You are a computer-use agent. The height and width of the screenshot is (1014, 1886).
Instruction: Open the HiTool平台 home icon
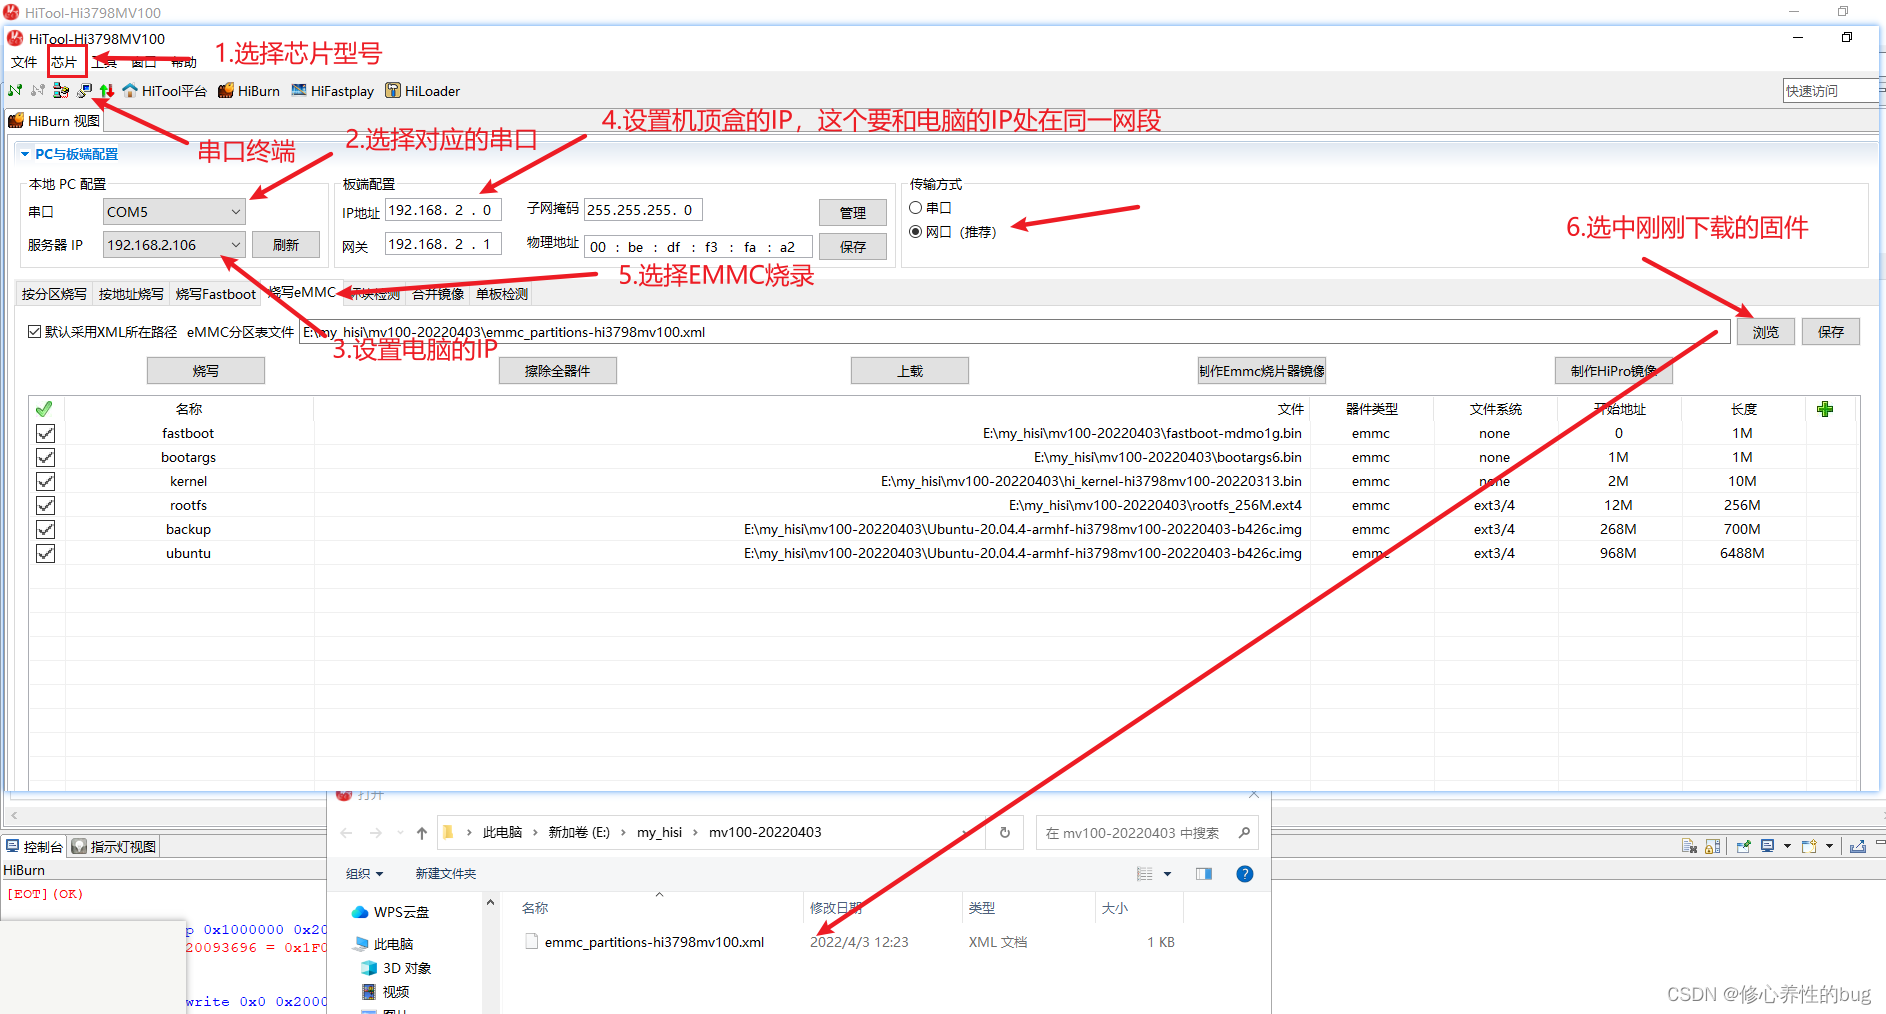[164, 91]
